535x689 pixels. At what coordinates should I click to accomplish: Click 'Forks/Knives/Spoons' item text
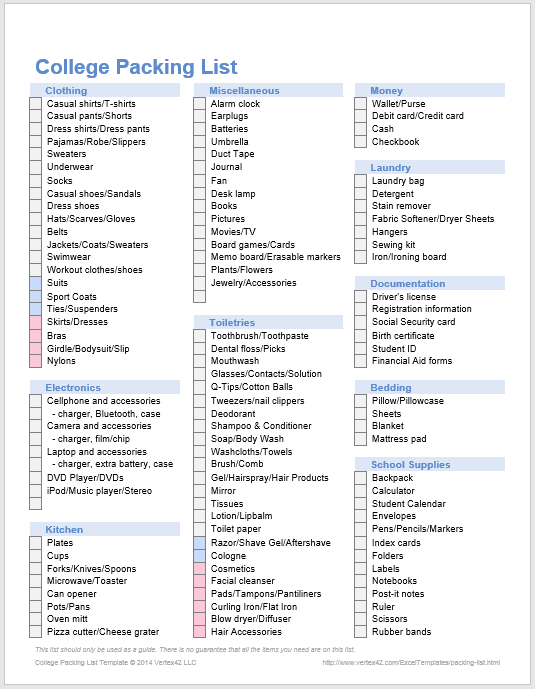coord(92,569)
